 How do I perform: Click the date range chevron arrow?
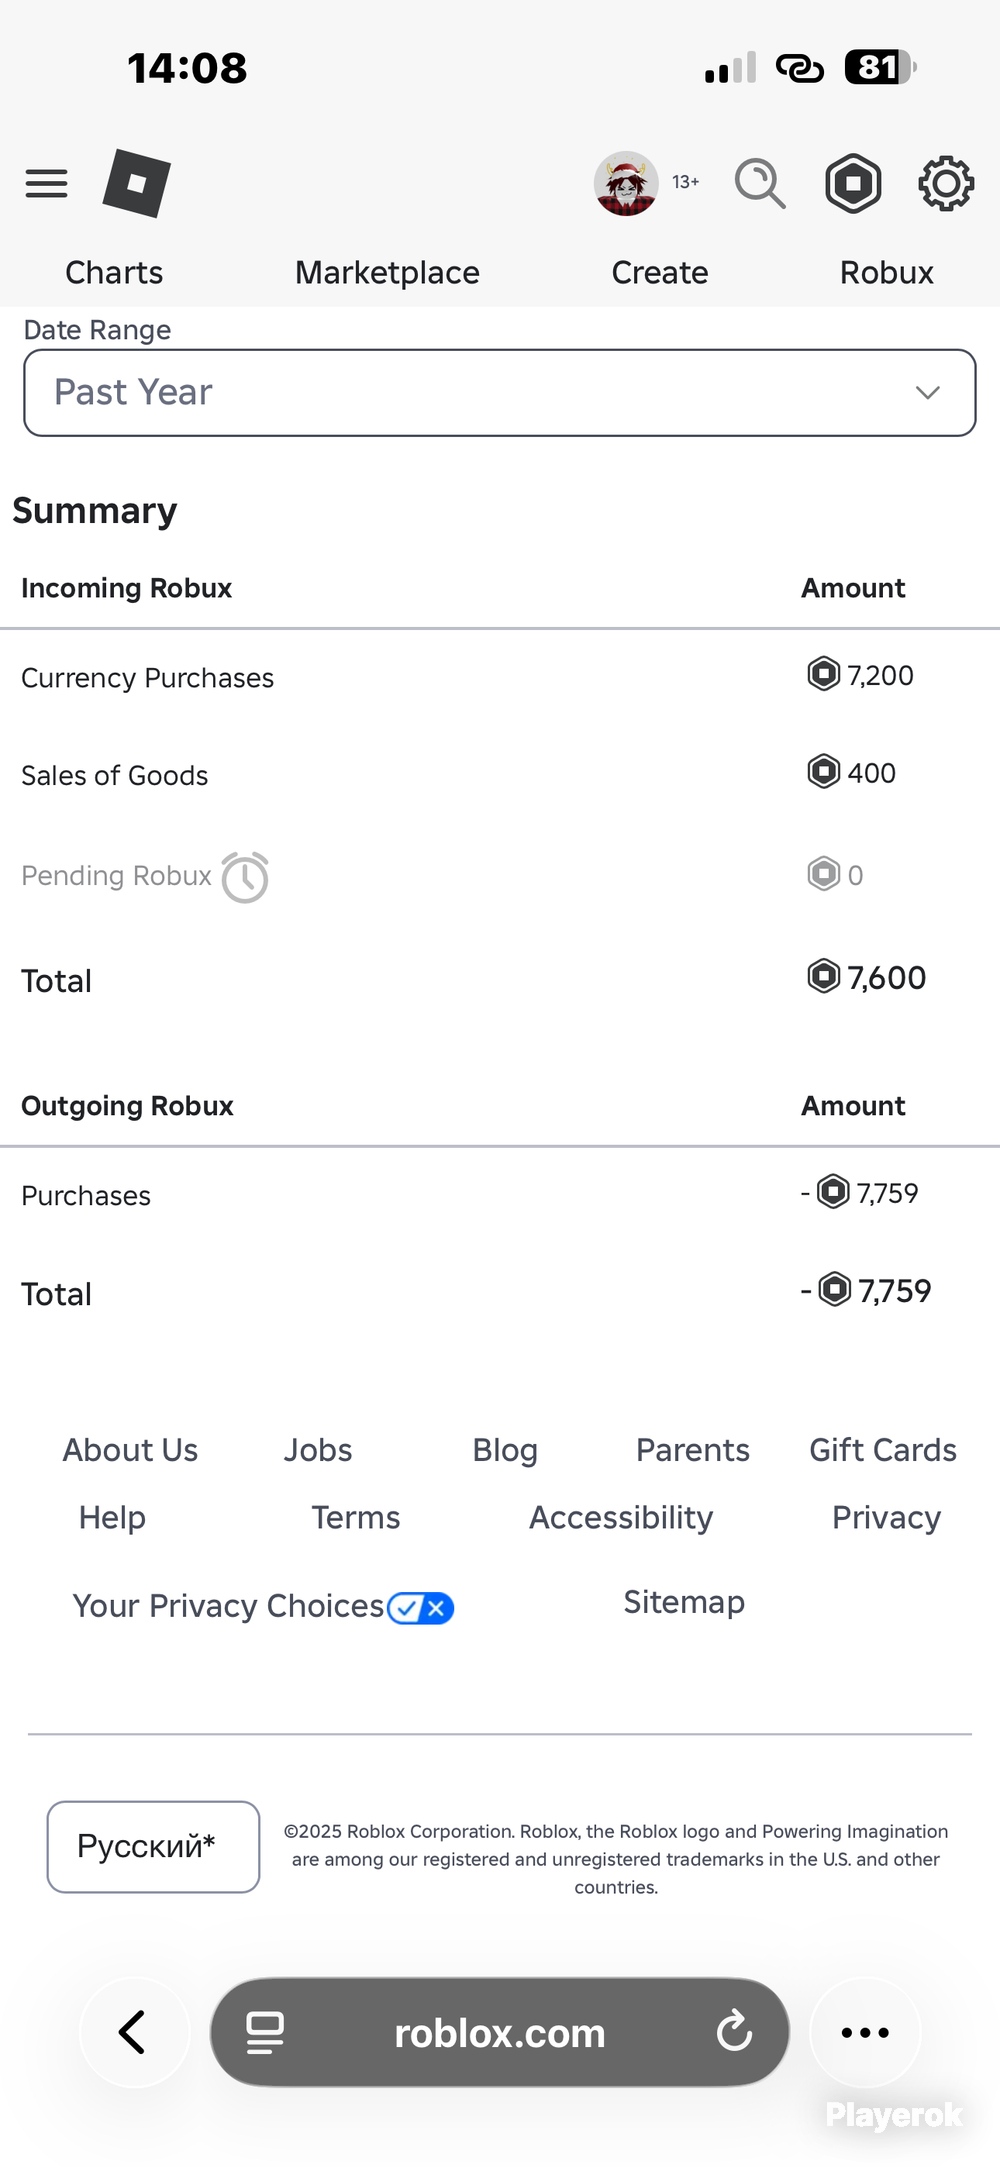pos(928,393)
